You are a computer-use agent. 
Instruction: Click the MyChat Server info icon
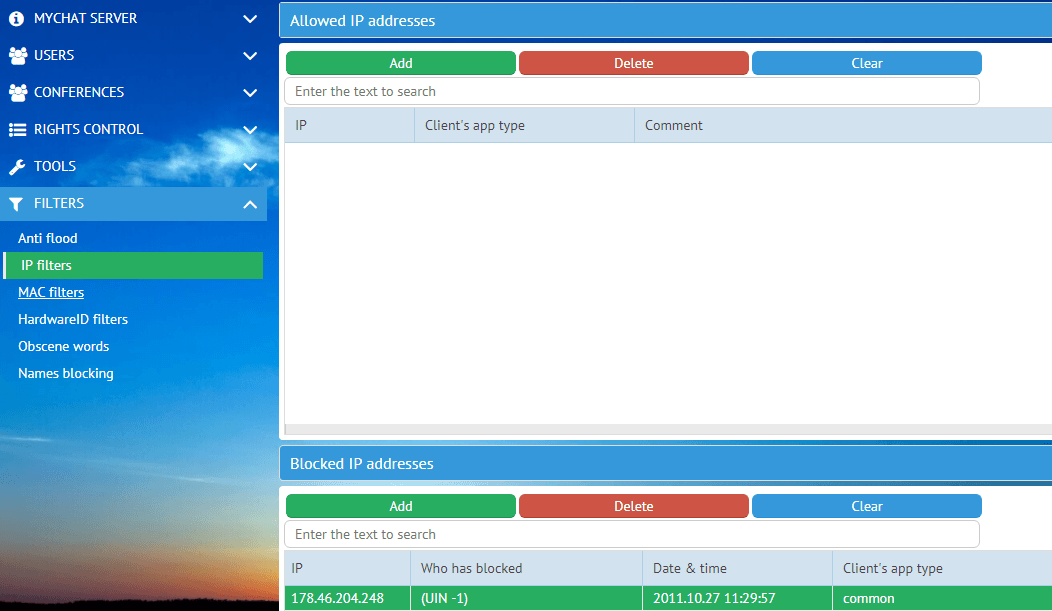tap(16, 18)
